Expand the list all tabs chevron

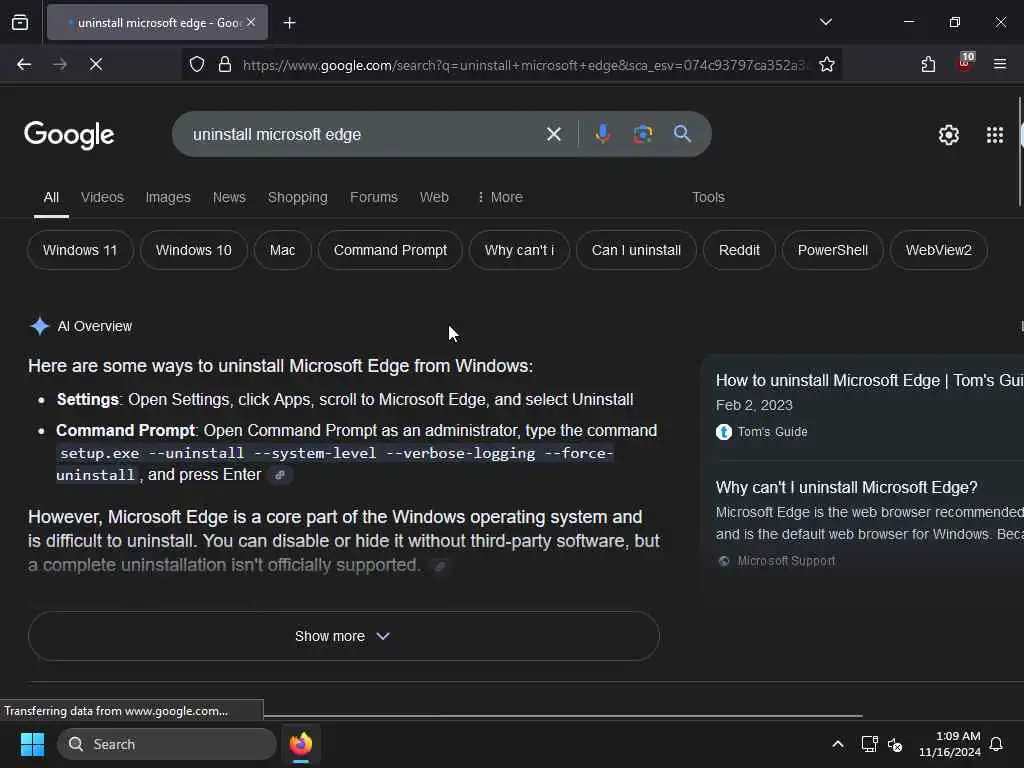click(825, 22)
